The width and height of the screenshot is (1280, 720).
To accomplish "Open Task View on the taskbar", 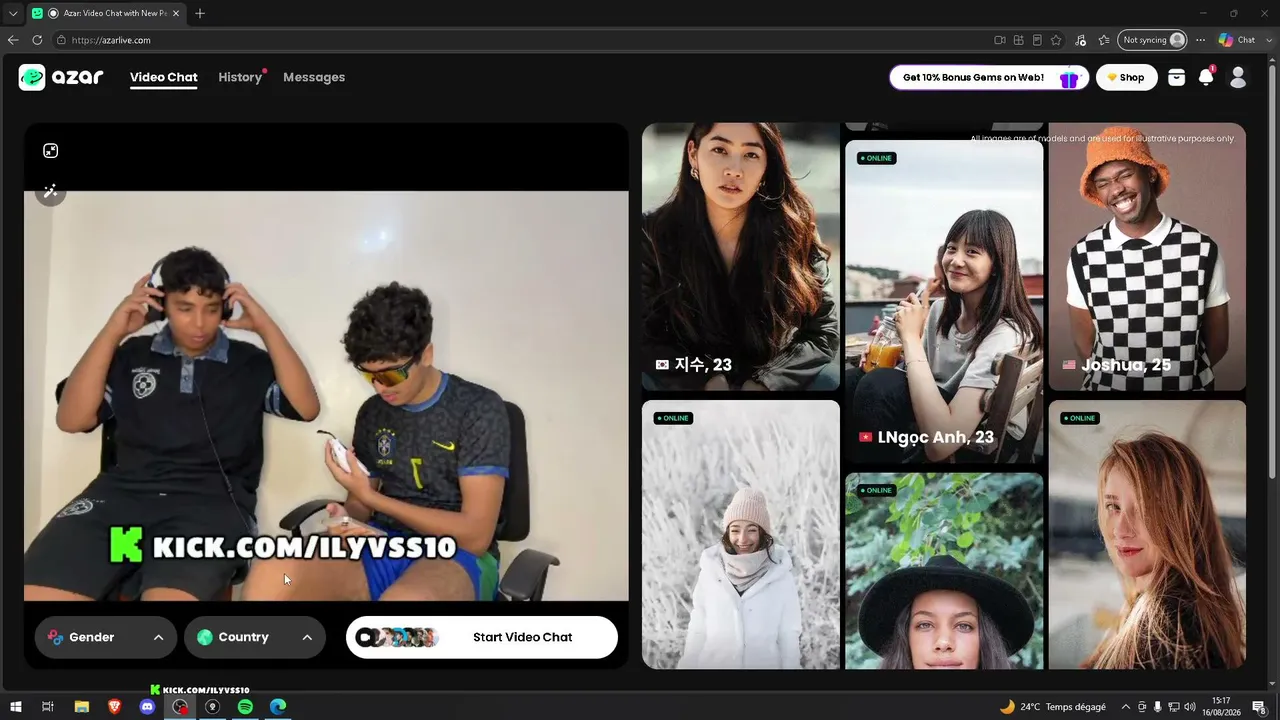I will (47, 707).
